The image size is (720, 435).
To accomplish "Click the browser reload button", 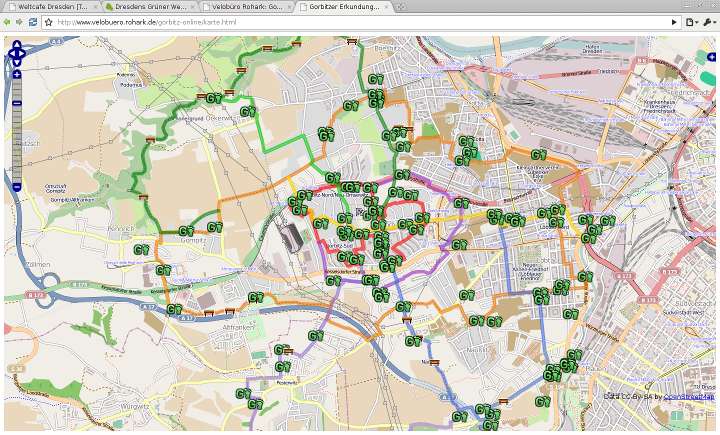I will (33, 22).
